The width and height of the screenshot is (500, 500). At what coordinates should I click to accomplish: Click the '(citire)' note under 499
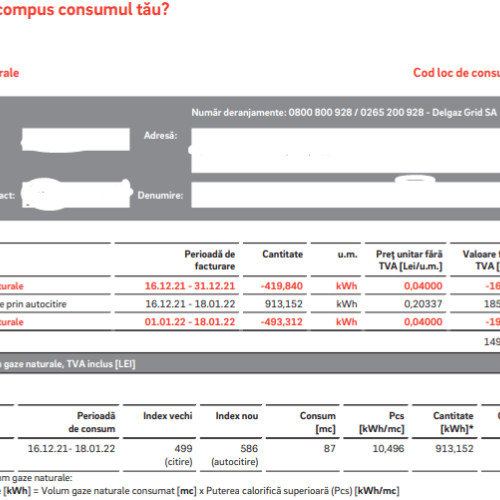pos(178,462)
